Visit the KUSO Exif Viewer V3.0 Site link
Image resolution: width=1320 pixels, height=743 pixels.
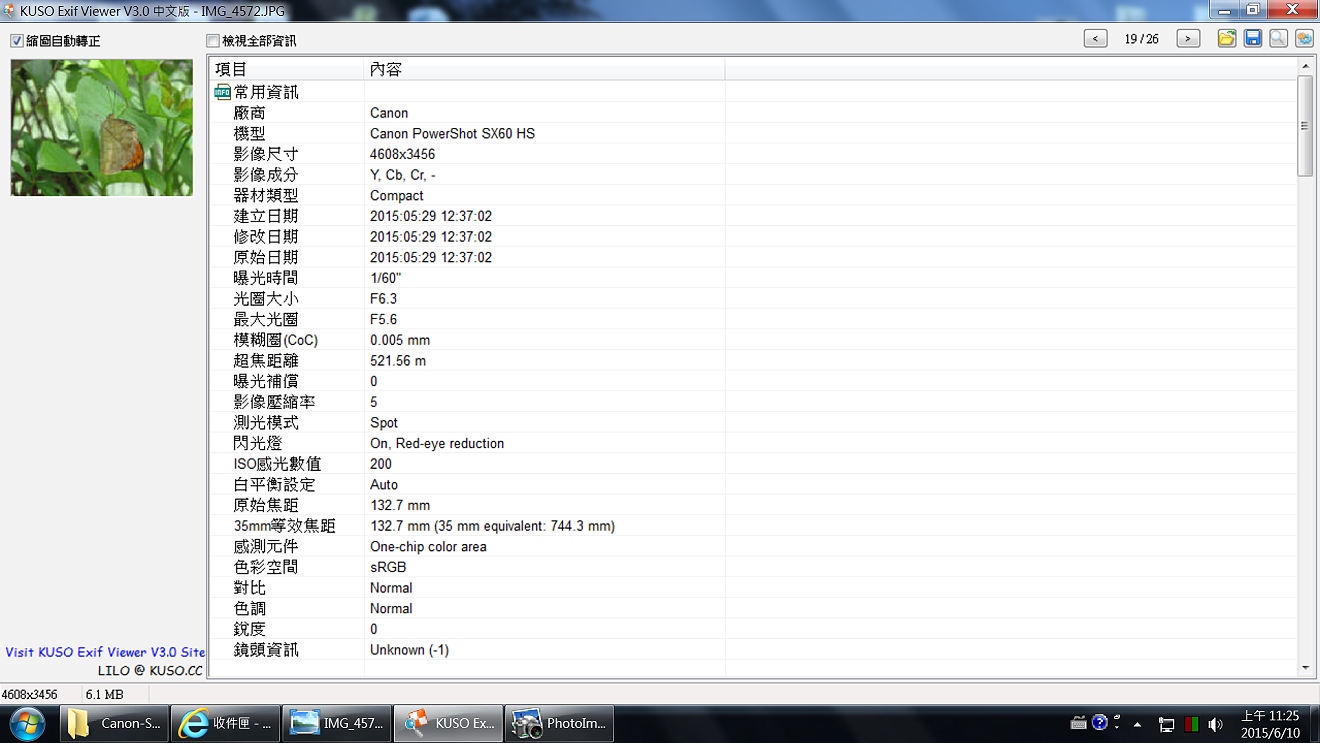tap(105, 652)
